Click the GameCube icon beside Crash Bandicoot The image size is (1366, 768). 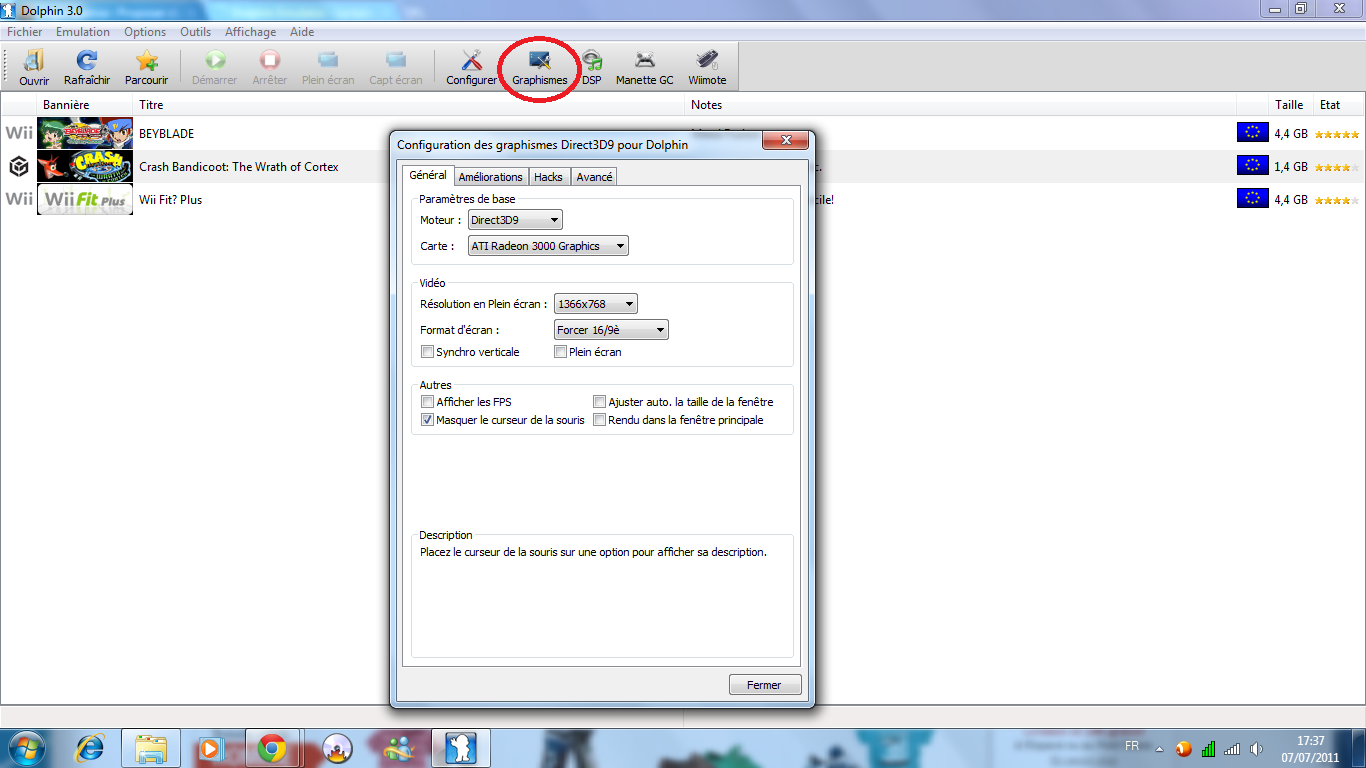[18, 166]
